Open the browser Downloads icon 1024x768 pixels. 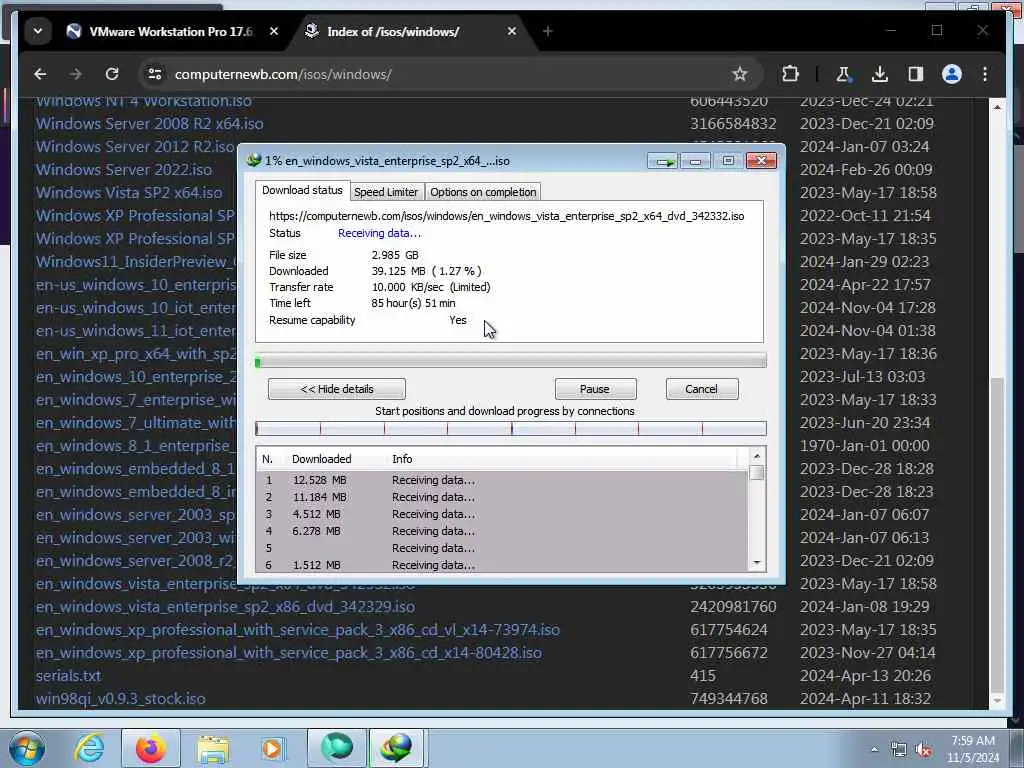coord(880,74)
